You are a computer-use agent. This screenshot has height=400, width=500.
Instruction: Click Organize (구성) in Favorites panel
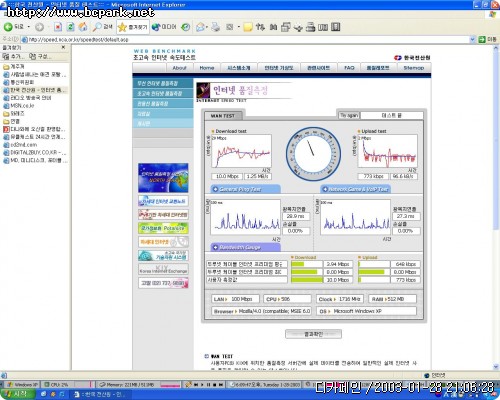40,56
